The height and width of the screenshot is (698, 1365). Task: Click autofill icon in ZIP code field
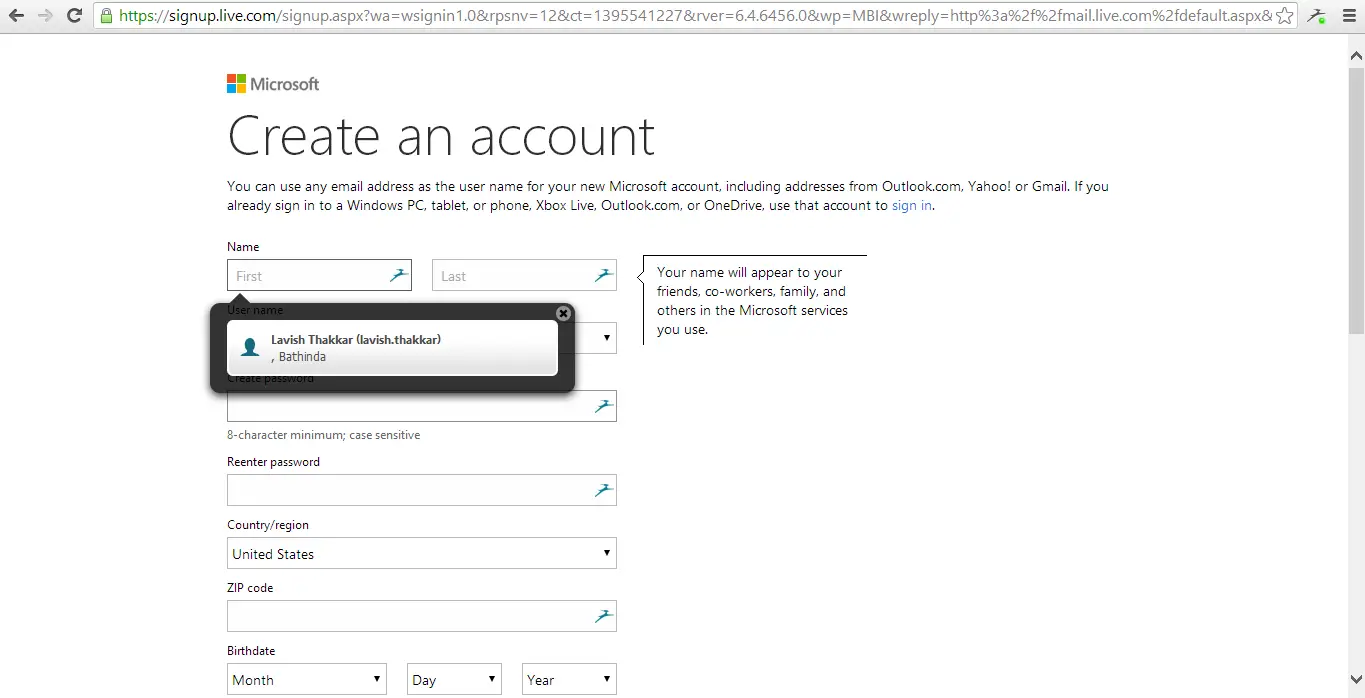(604, 616)
